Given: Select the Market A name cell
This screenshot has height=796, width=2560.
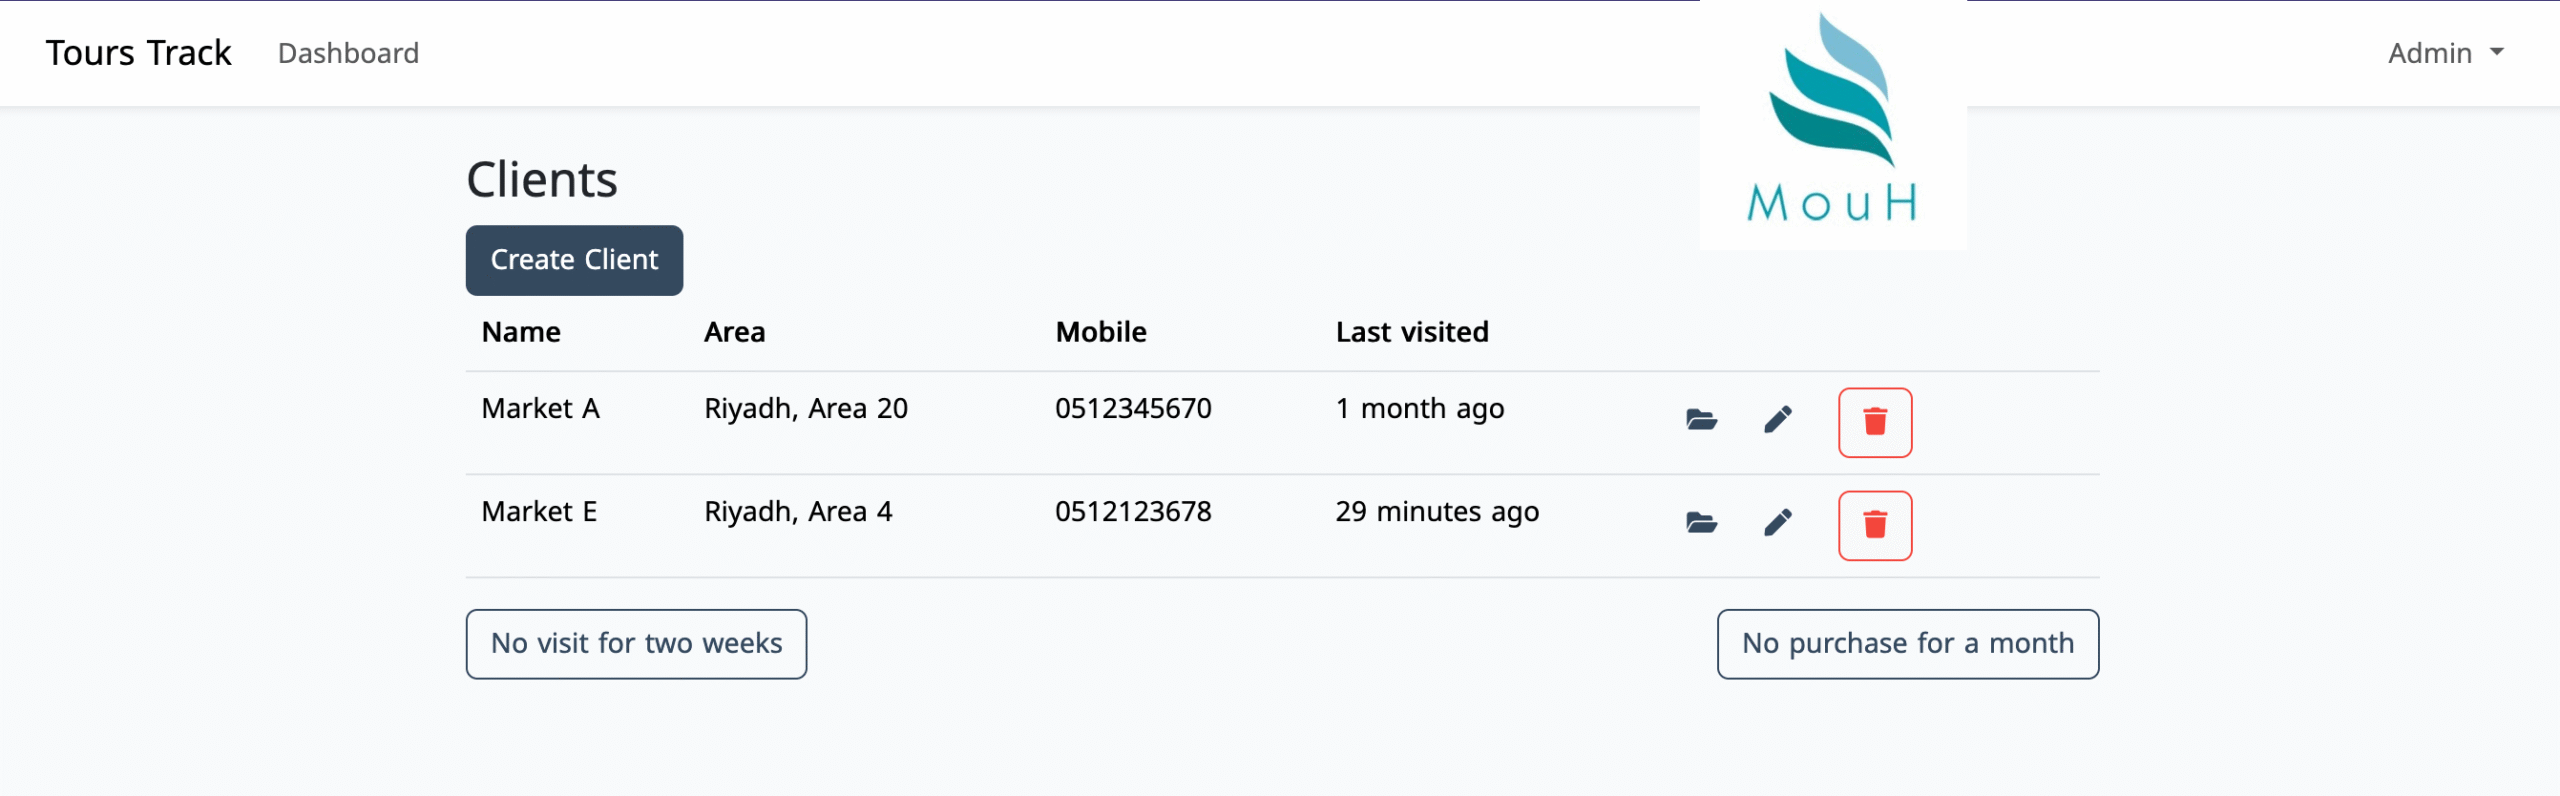Looking at the screenshot, I should coord(540,409).
